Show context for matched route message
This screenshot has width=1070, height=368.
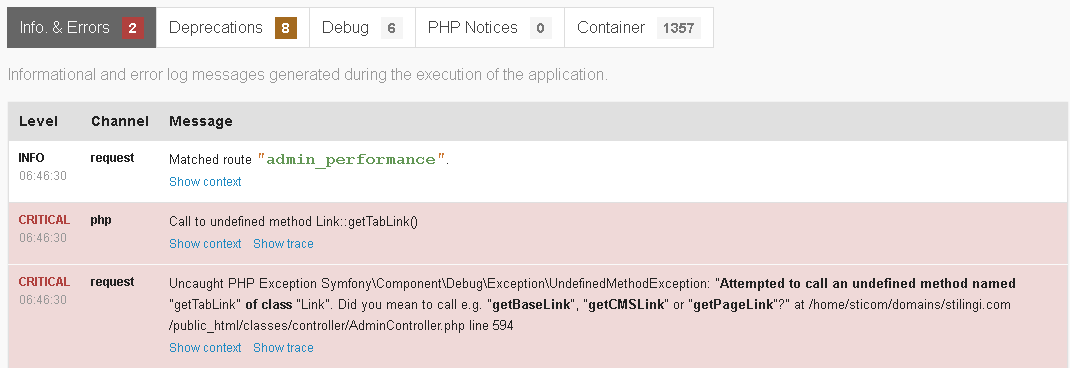pyautogui.click(x=205, y=182)
